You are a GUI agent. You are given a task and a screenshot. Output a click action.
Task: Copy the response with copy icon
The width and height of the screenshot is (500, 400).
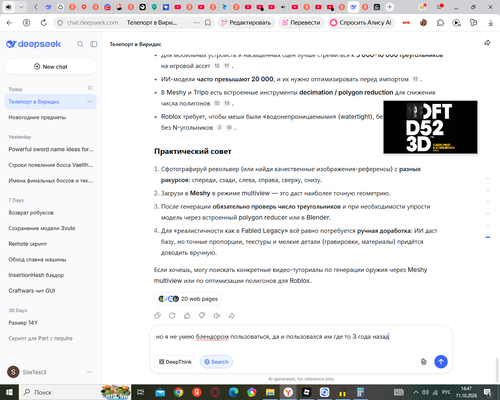pyautogui.click(x=157, y=315)
